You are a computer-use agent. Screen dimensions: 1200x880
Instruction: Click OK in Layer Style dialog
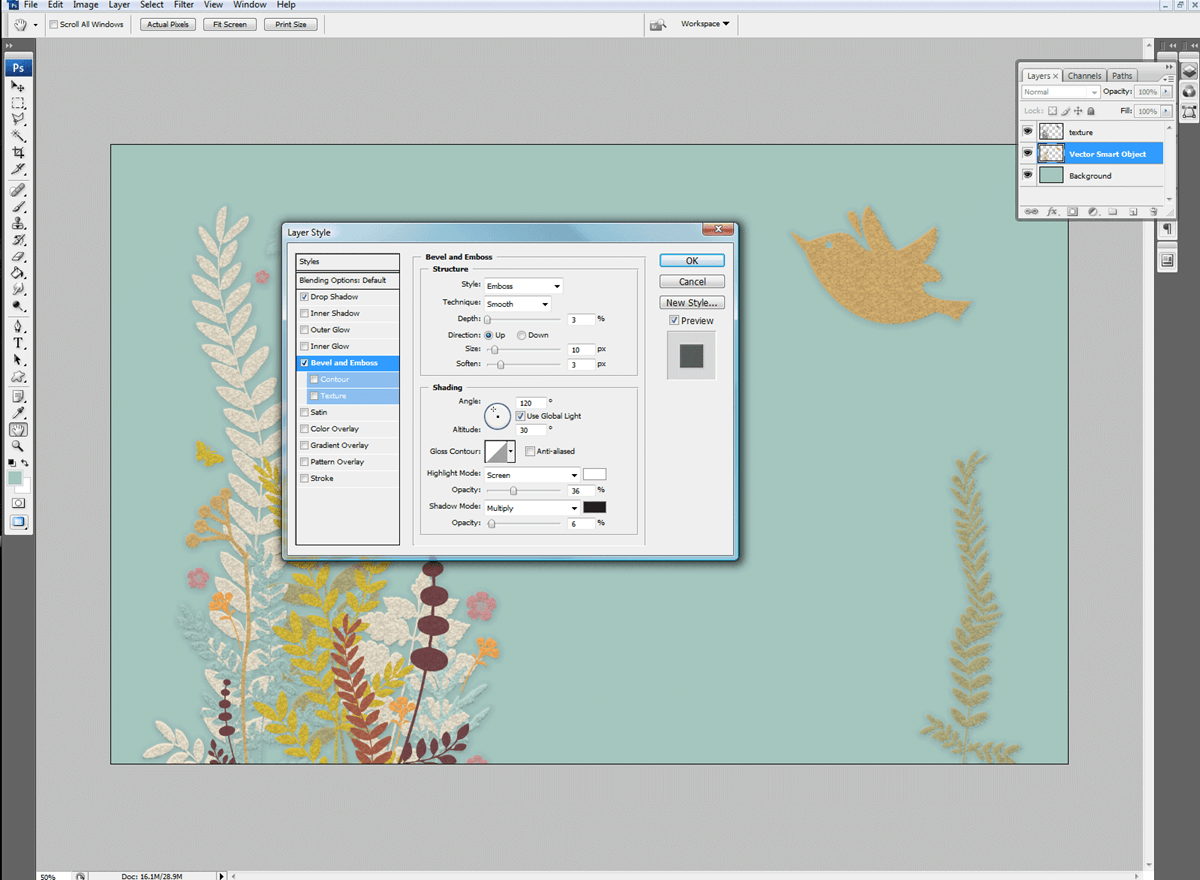coord(691,261)
